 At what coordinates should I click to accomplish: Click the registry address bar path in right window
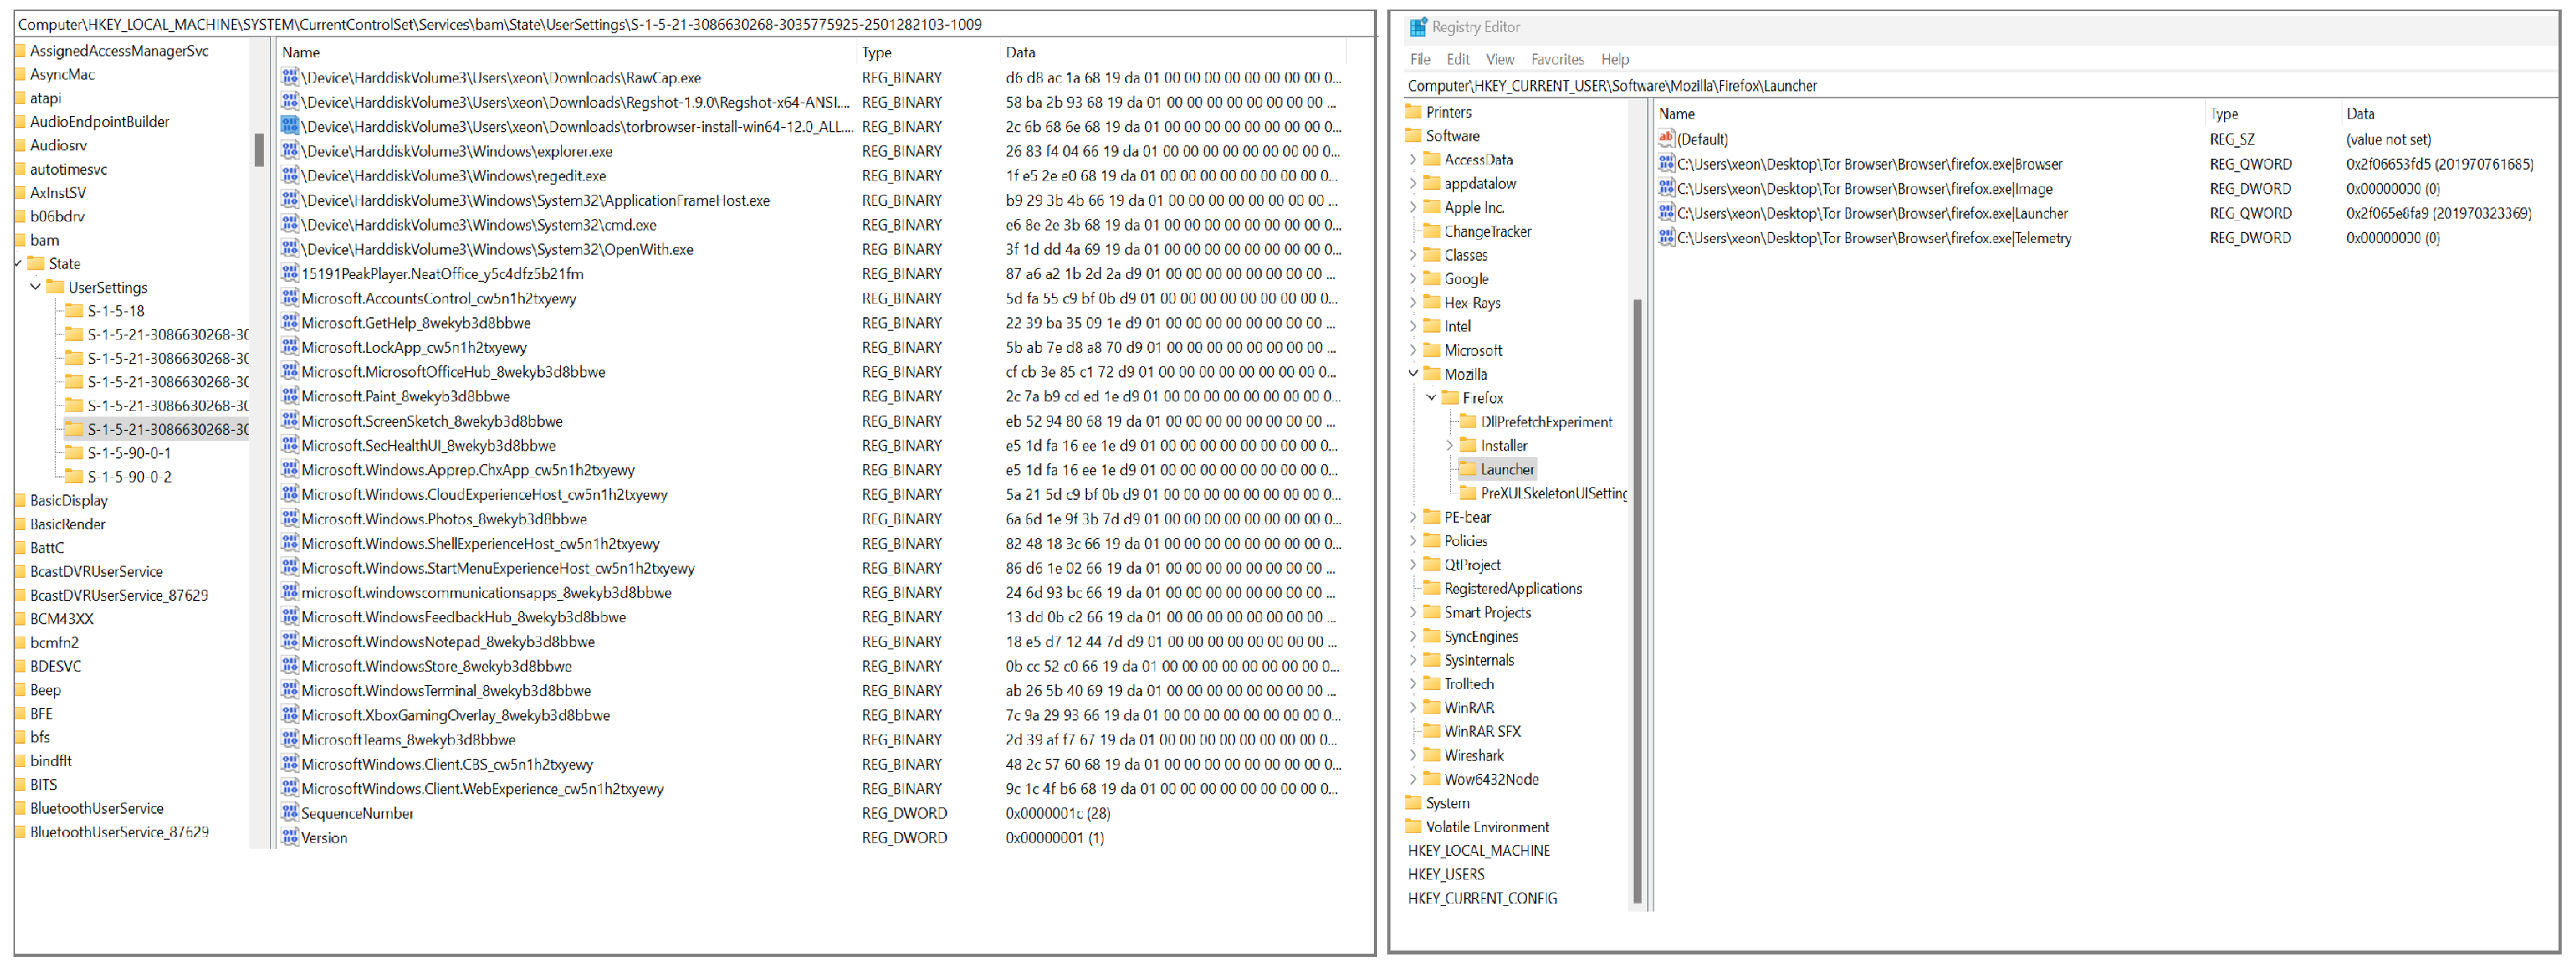[x=1612, y=86]
